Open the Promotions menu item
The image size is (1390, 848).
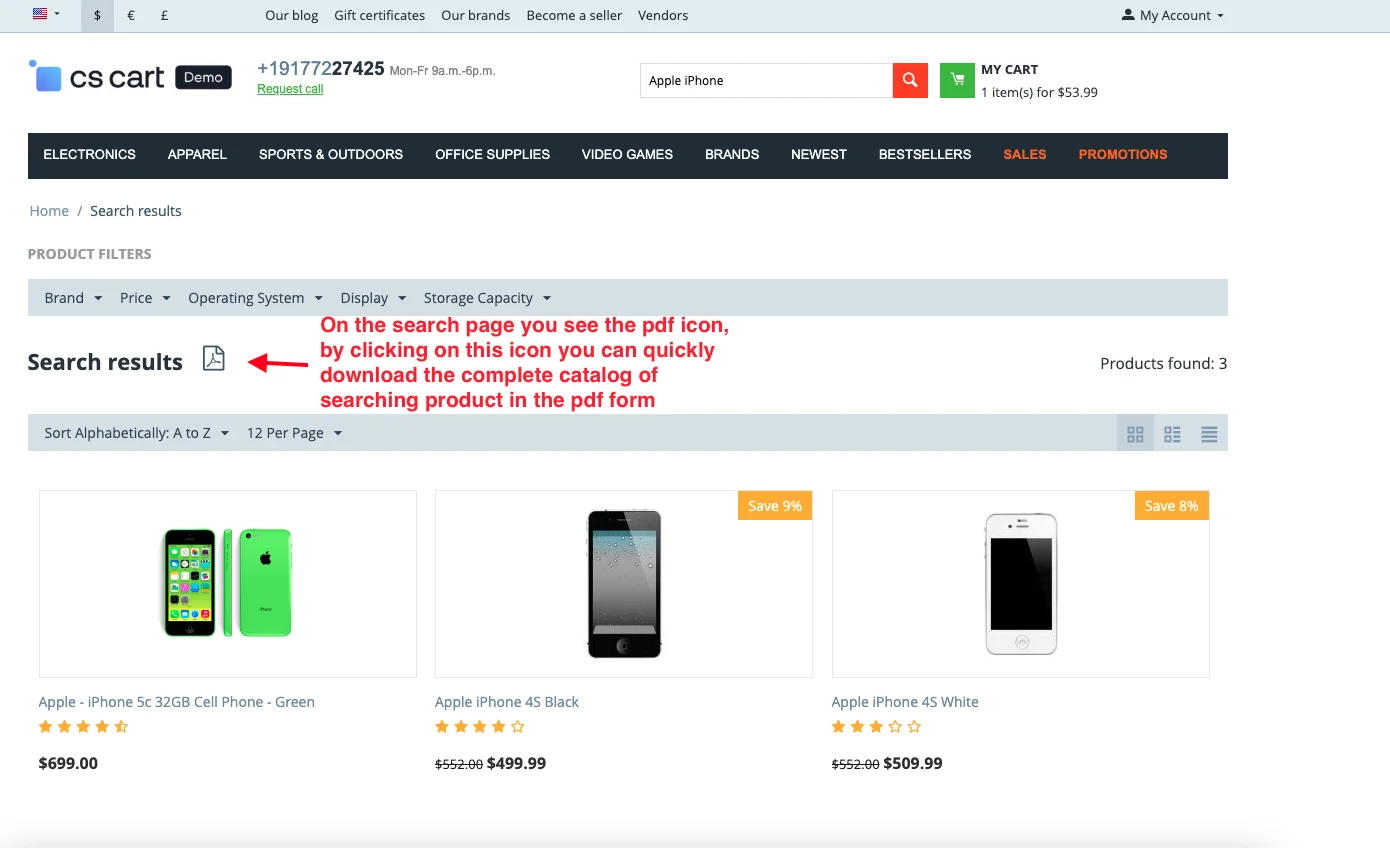(1122, 155)
